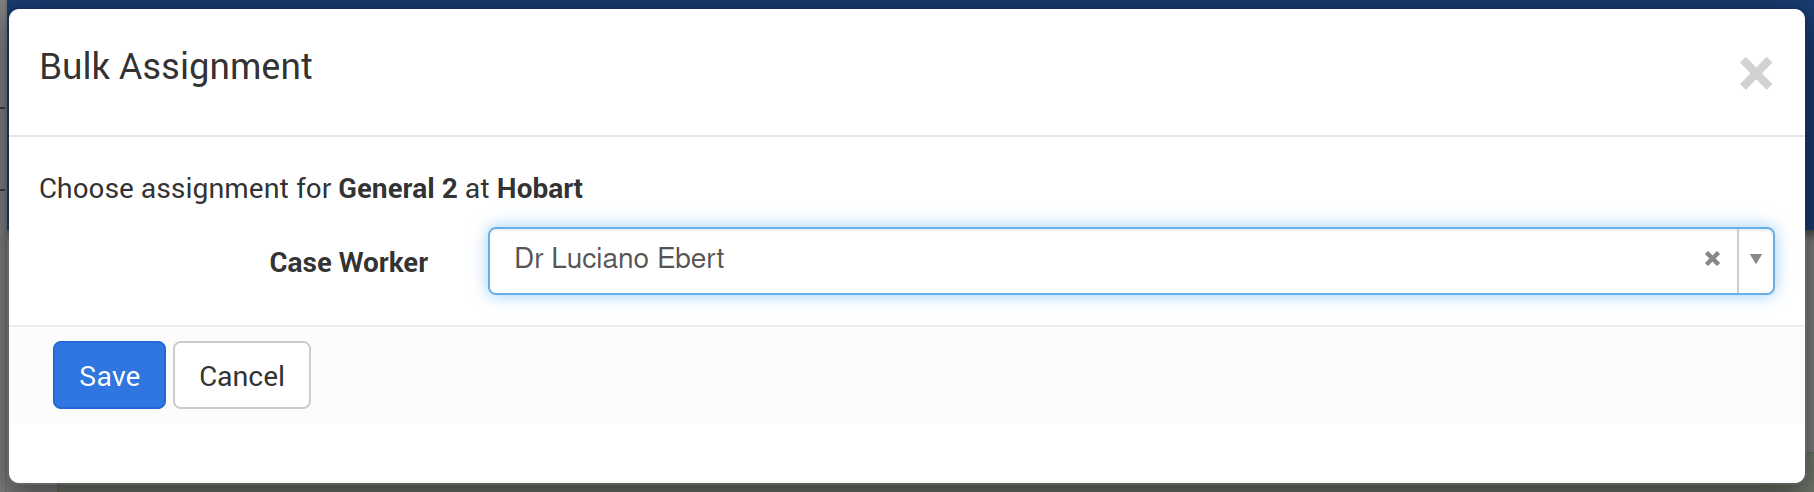
Task: Click the Case Worker field label
Action: click(348, 262)
